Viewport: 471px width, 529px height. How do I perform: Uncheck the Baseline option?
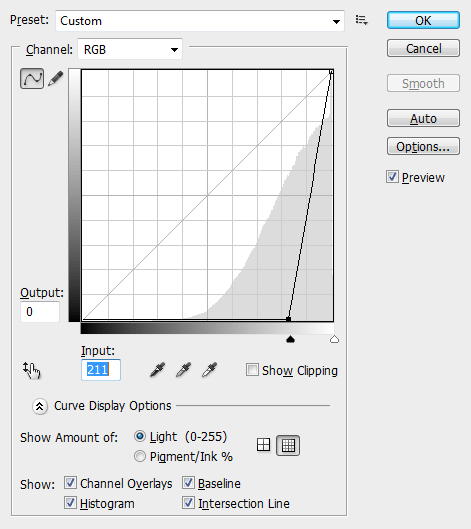pos(188,483)
